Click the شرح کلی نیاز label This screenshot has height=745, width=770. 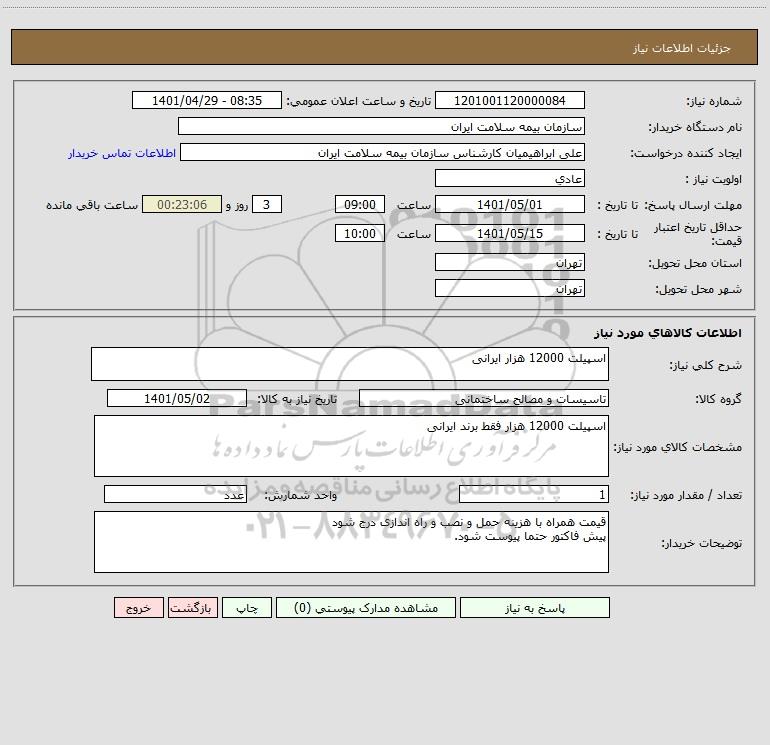coord(706,366)
